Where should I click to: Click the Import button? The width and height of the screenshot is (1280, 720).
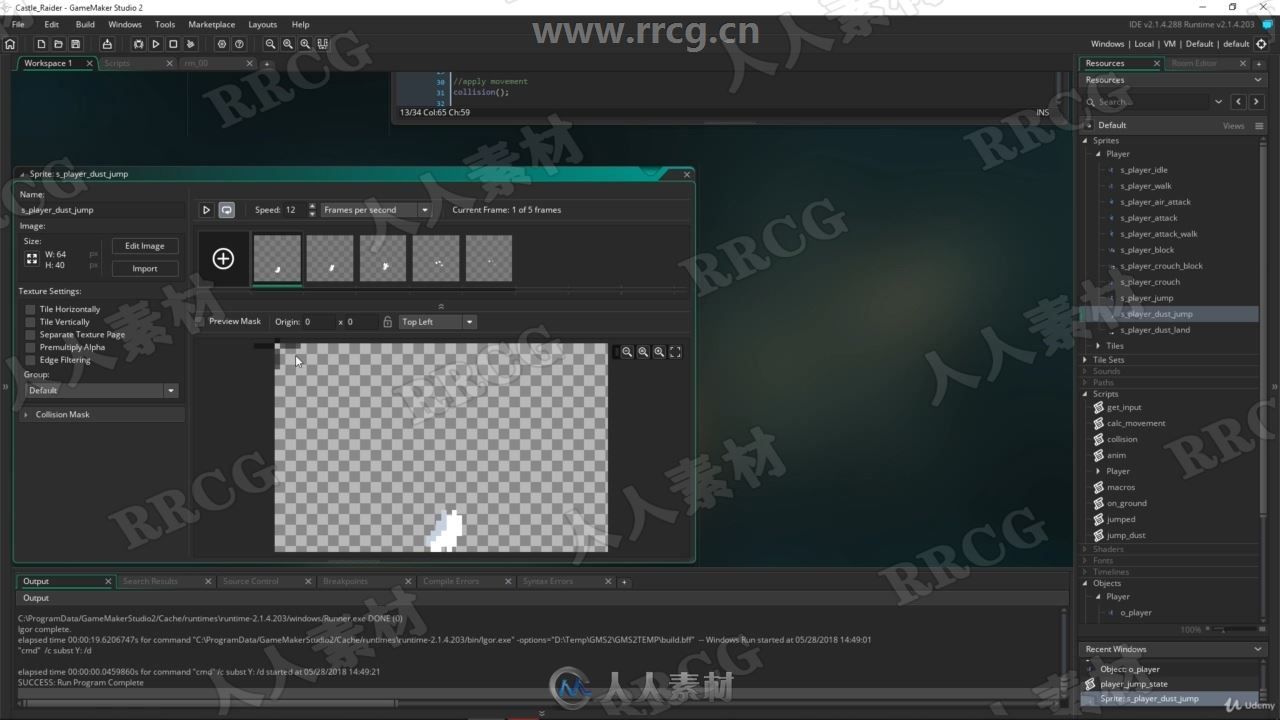pos(145,268)
